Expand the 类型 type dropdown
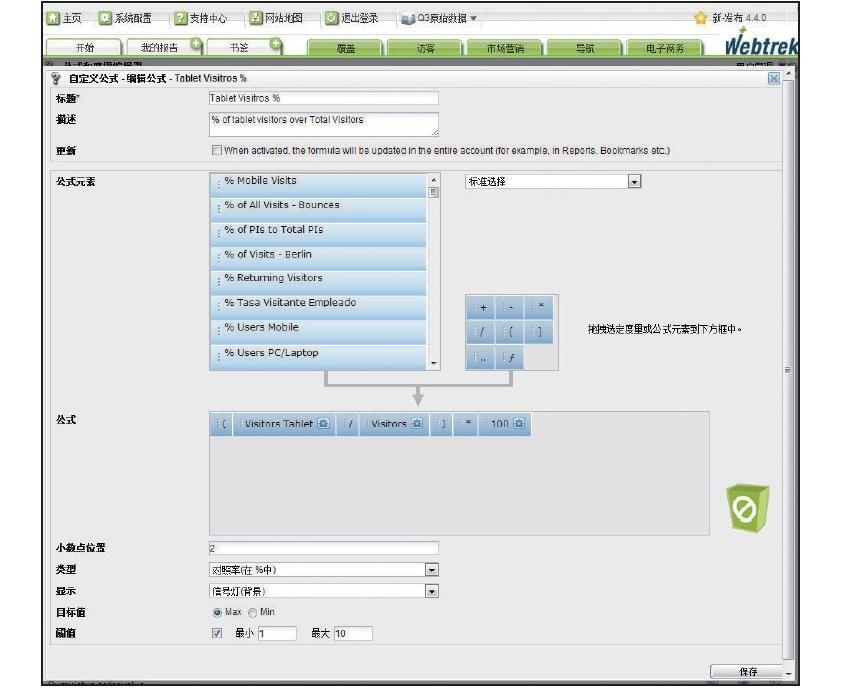Viewport: 858px width, 690px height. (x=432, y=570)
